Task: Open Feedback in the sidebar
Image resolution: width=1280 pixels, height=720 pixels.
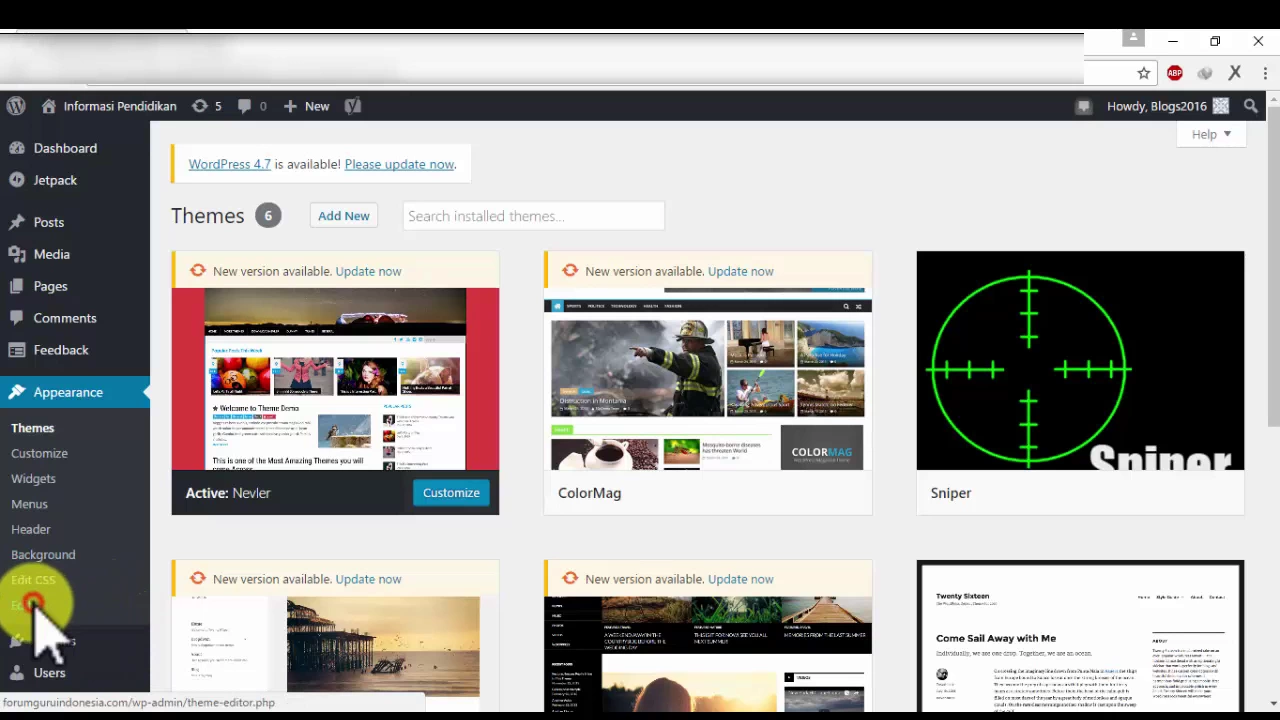Action: tap(61, 350)
